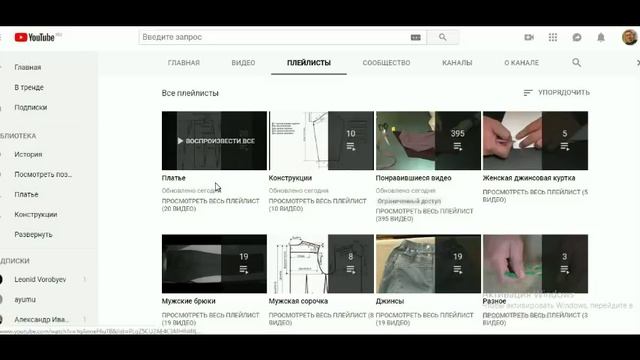Open История in the sidebar
640x360 pixels.
click(28, 155)
